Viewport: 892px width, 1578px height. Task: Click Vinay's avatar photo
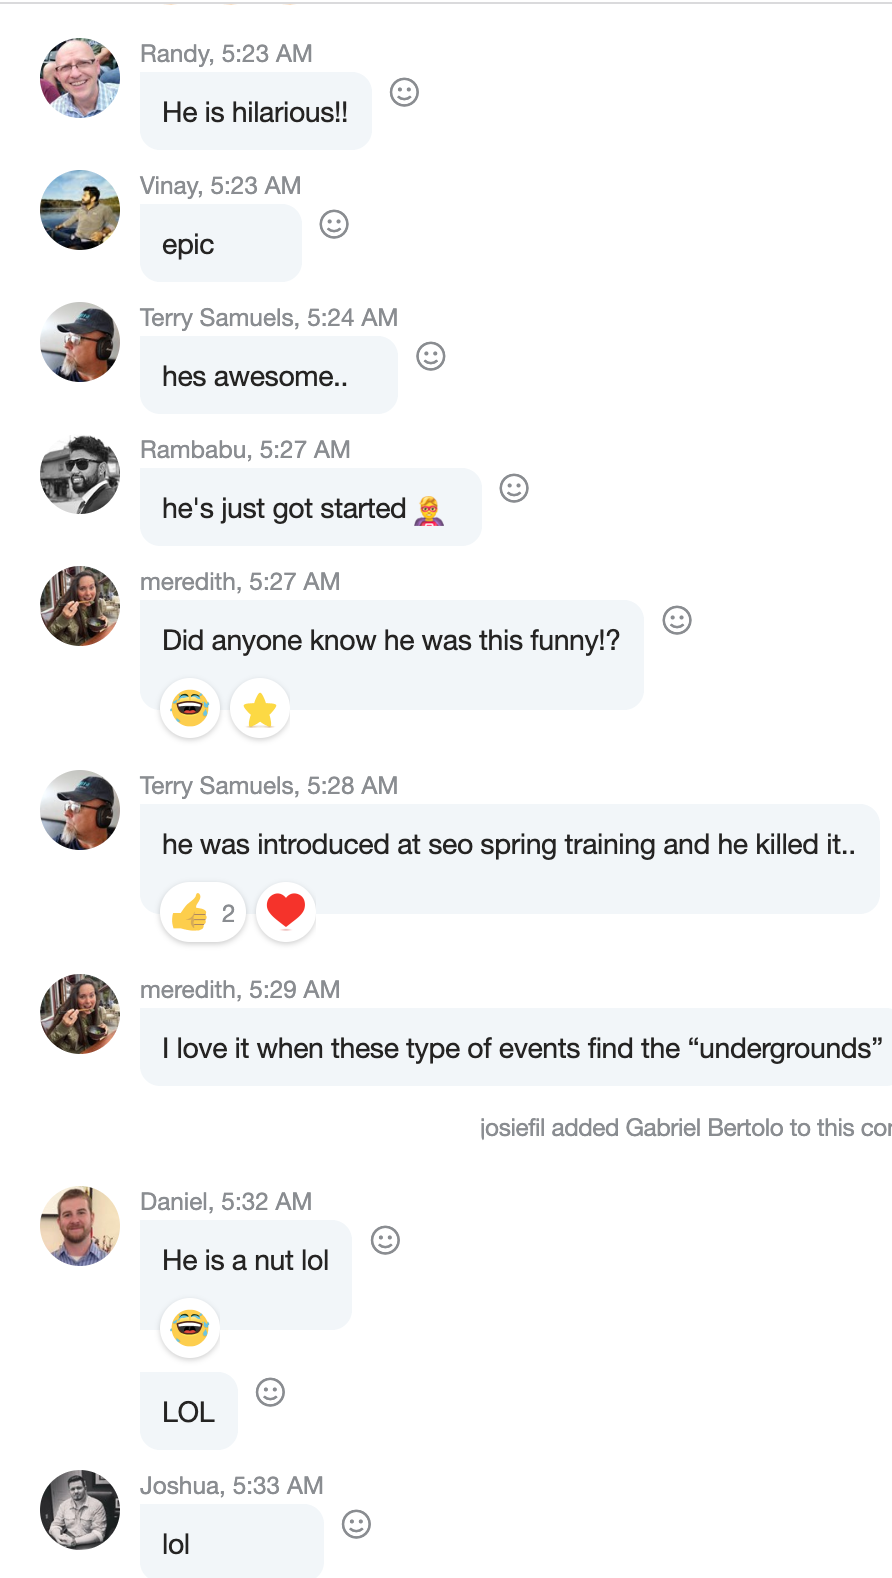pyautogui.click(x=80, y=210)
